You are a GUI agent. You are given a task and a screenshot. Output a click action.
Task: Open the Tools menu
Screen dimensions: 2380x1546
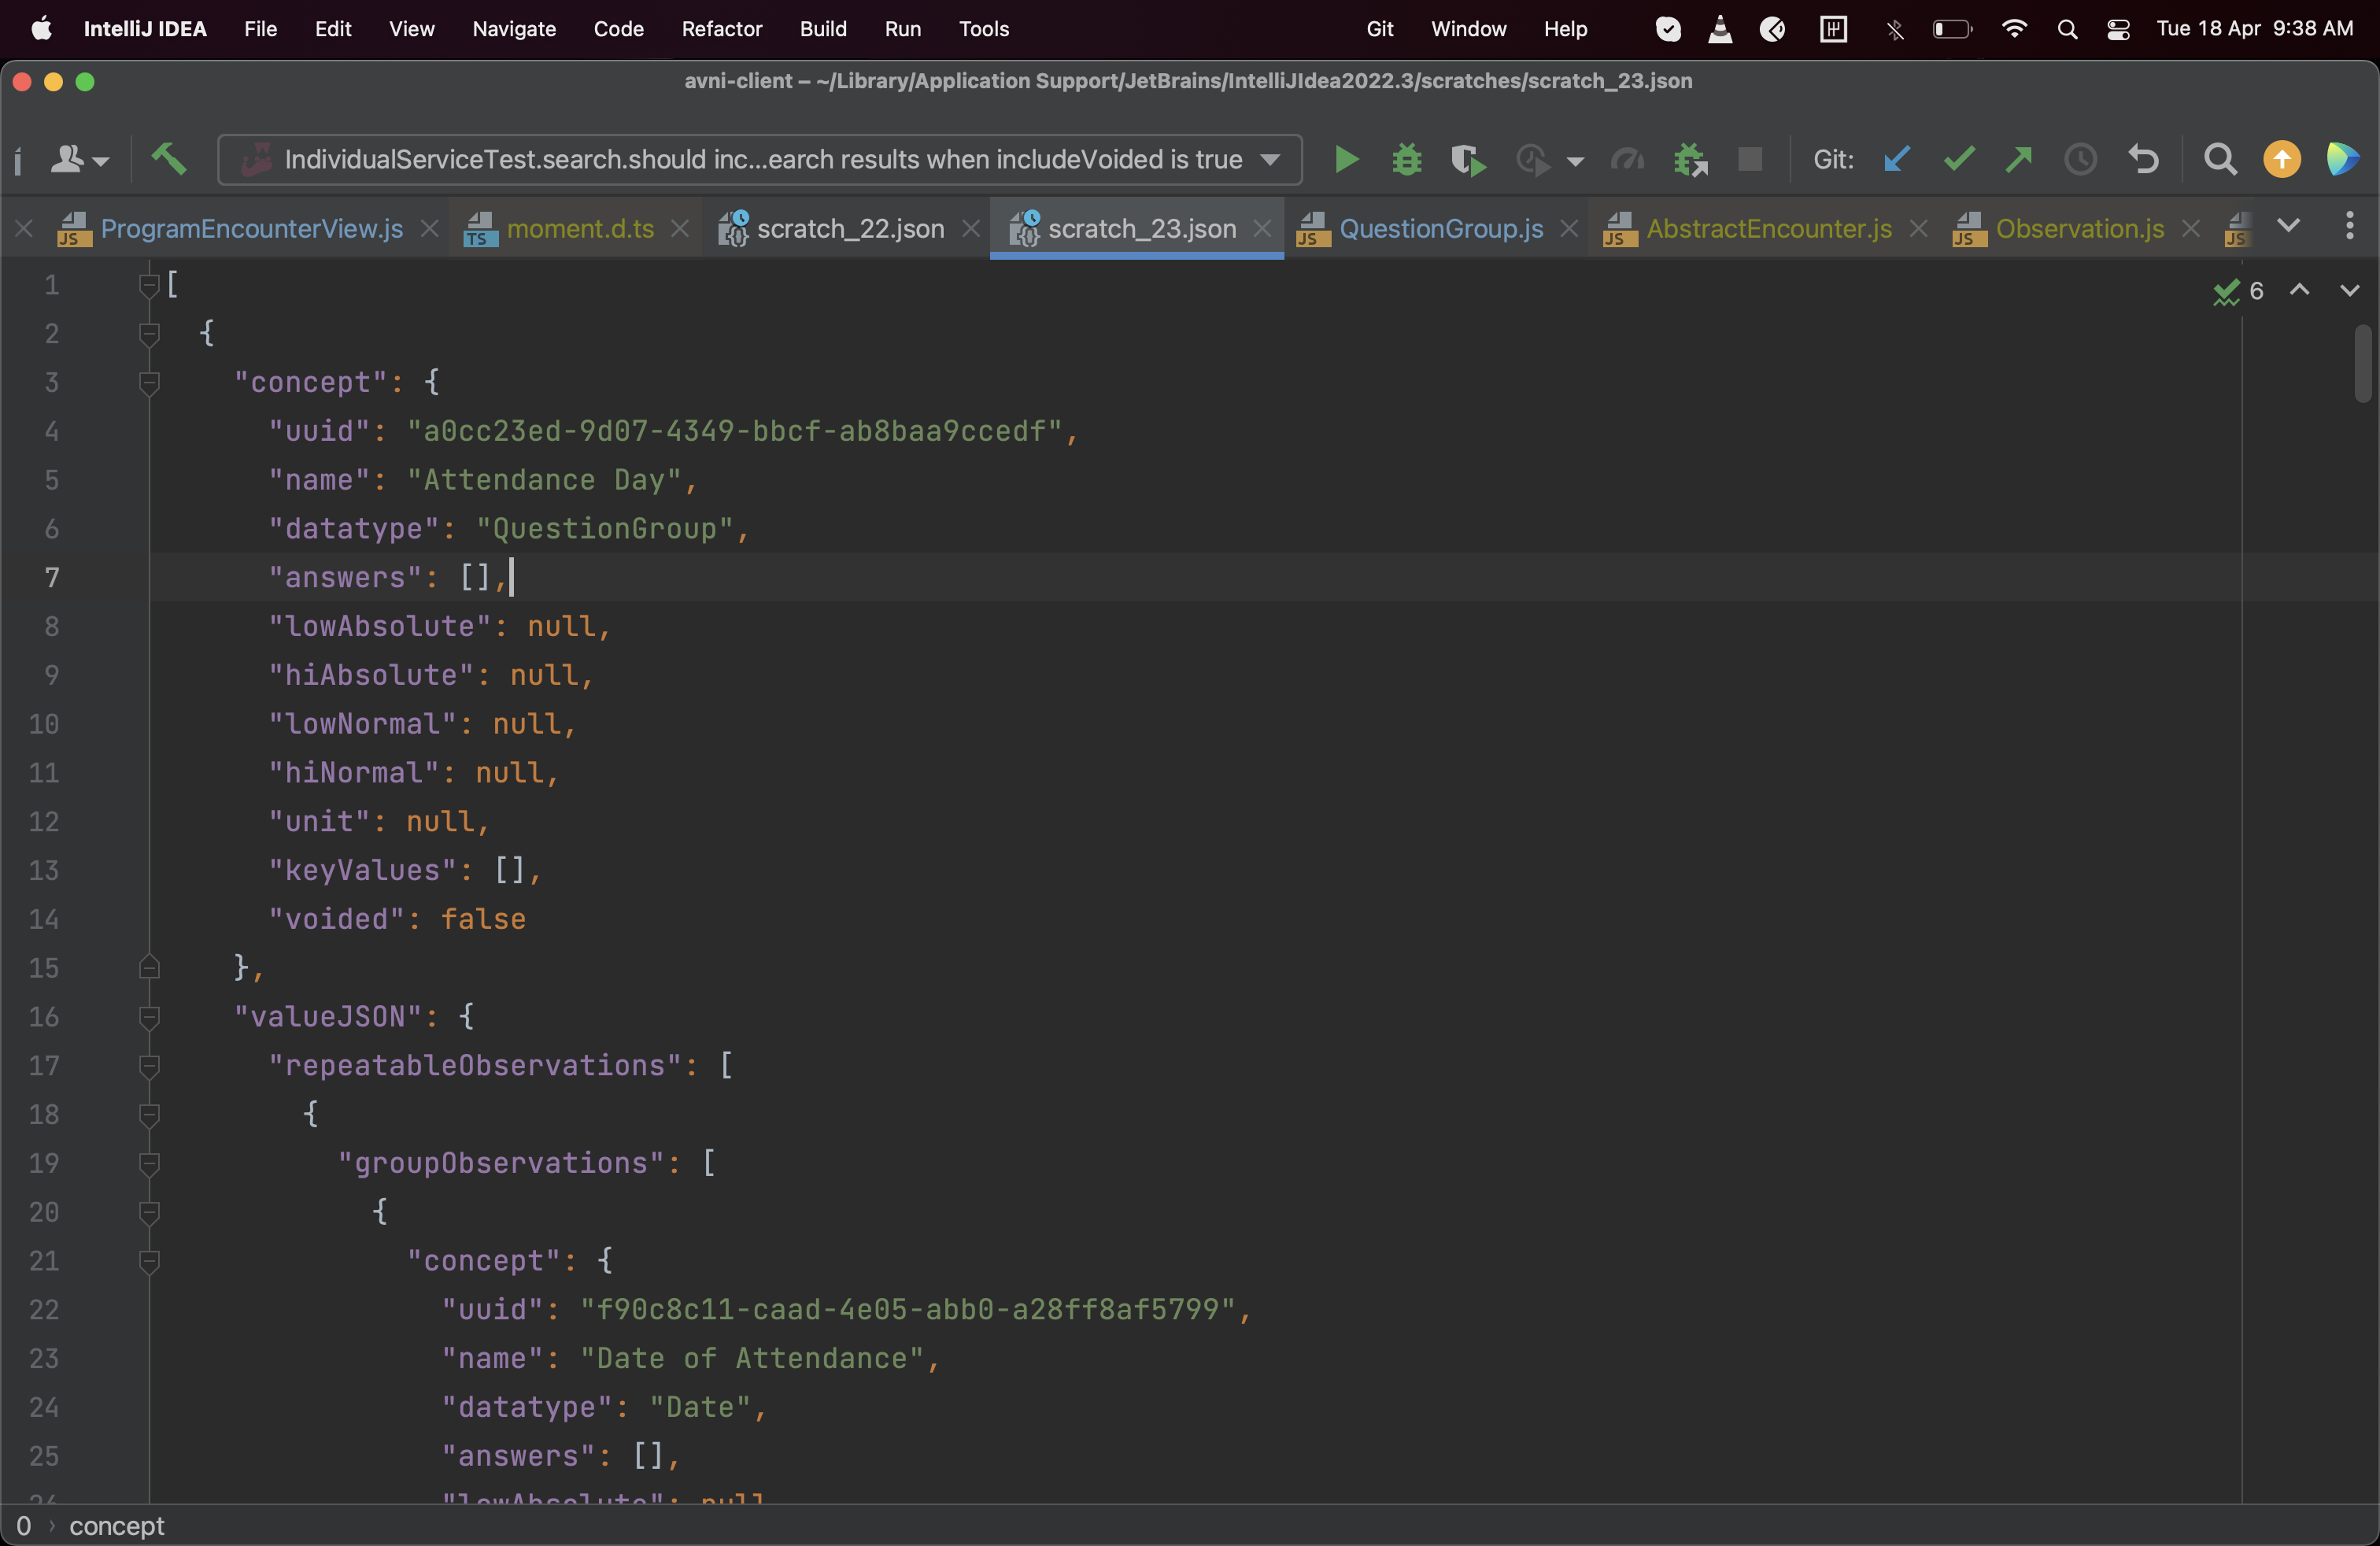(x=984, y=28)
